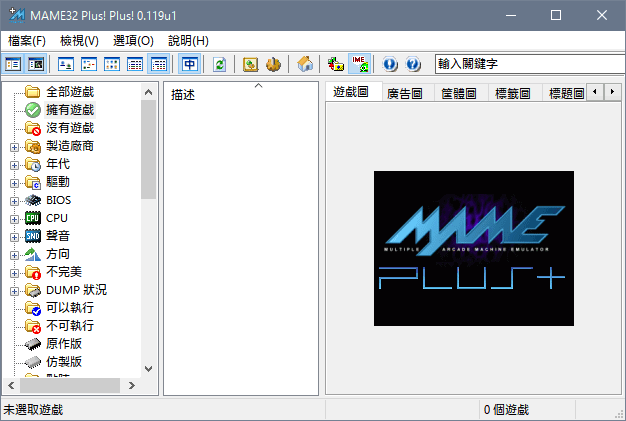The image size is (626, 421).
Task: Click the IME toolbar icon
Action: coord(360,64)
